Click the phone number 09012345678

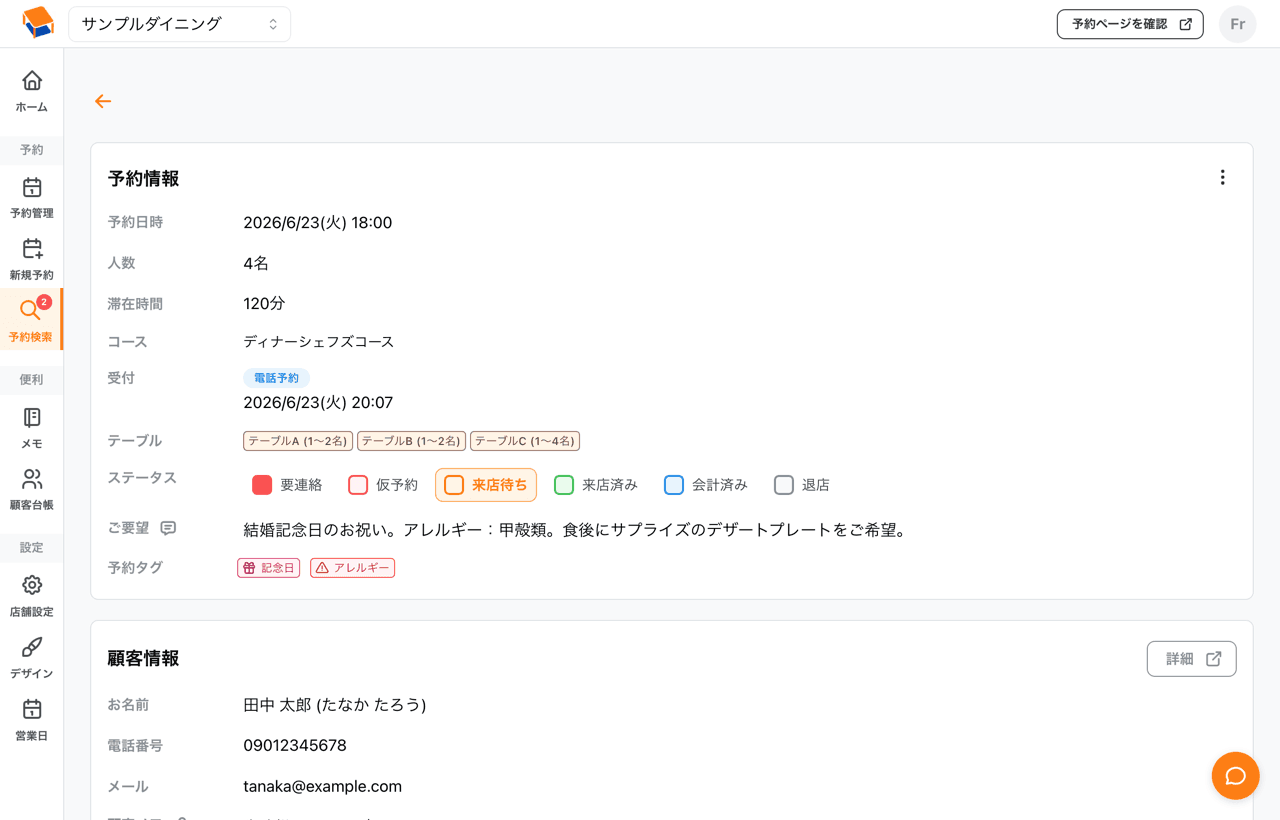[x=295, y=746]
